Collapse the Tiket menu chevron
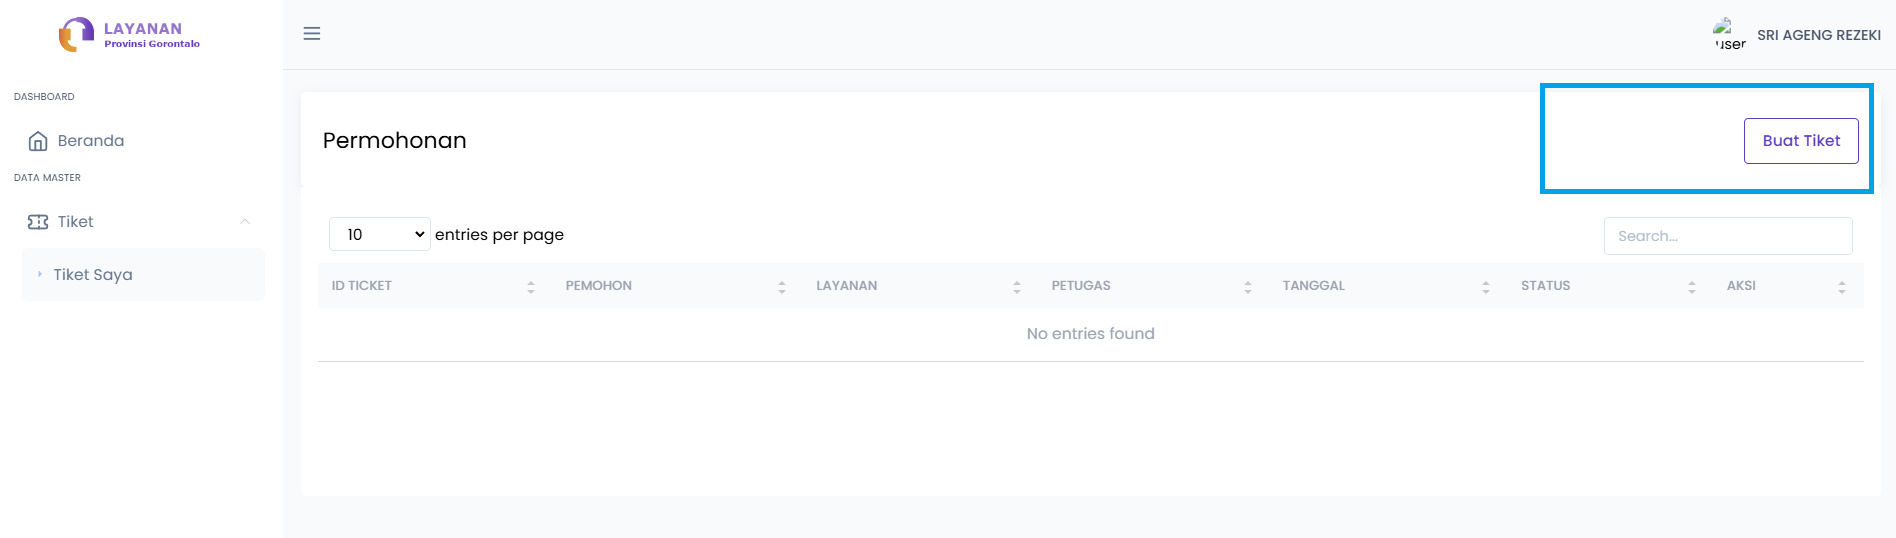Screen dimensions: 1896x538 (245, 222)
